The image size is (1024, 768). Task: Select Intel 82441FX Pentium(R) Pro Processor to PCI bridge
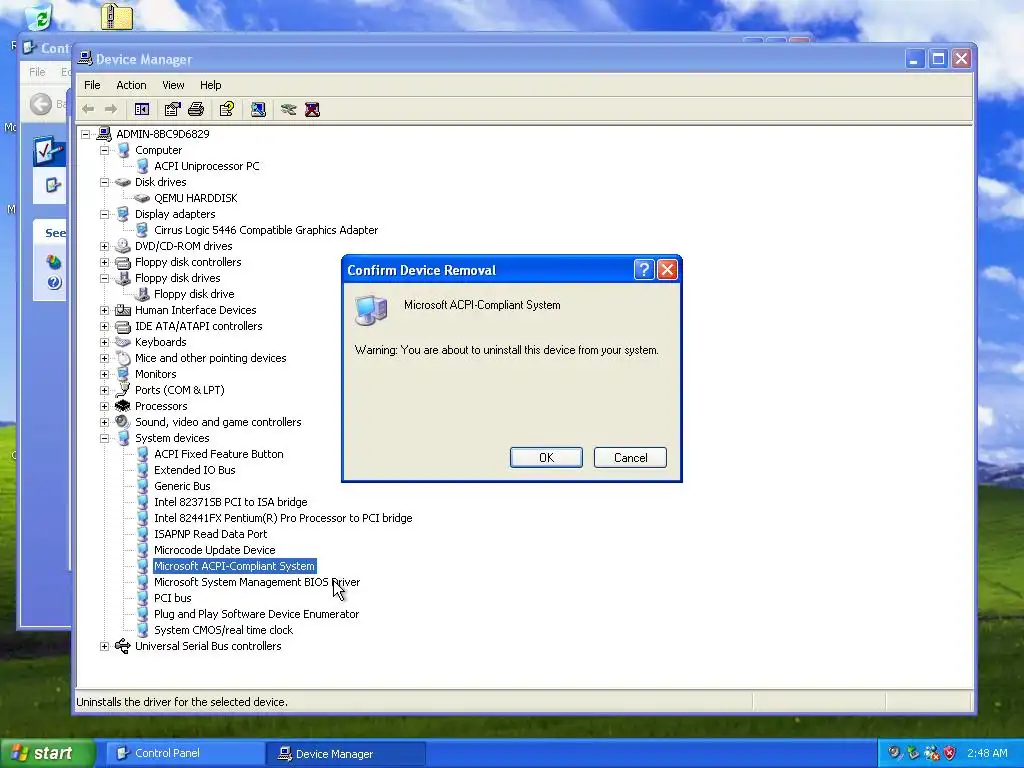point(283,518)
